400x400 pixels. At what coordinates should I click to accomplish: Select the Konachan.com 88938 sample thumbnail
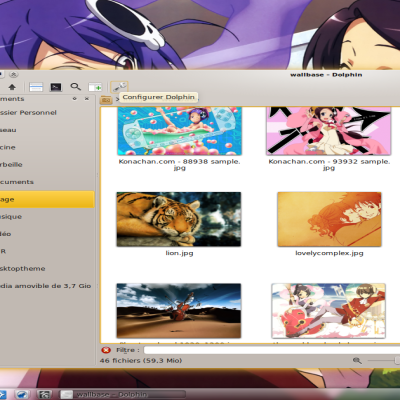click(x=179, y=131)
